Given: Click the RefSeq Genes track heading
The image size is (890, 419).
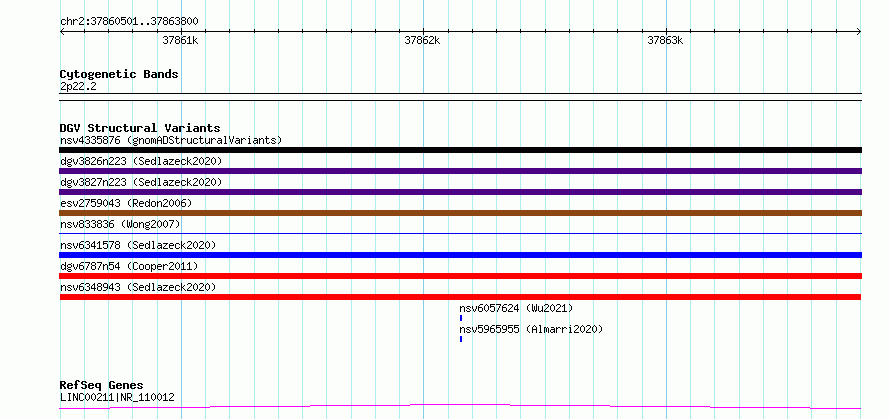Looking at the screenshot, I should click(x=101, y=386).
